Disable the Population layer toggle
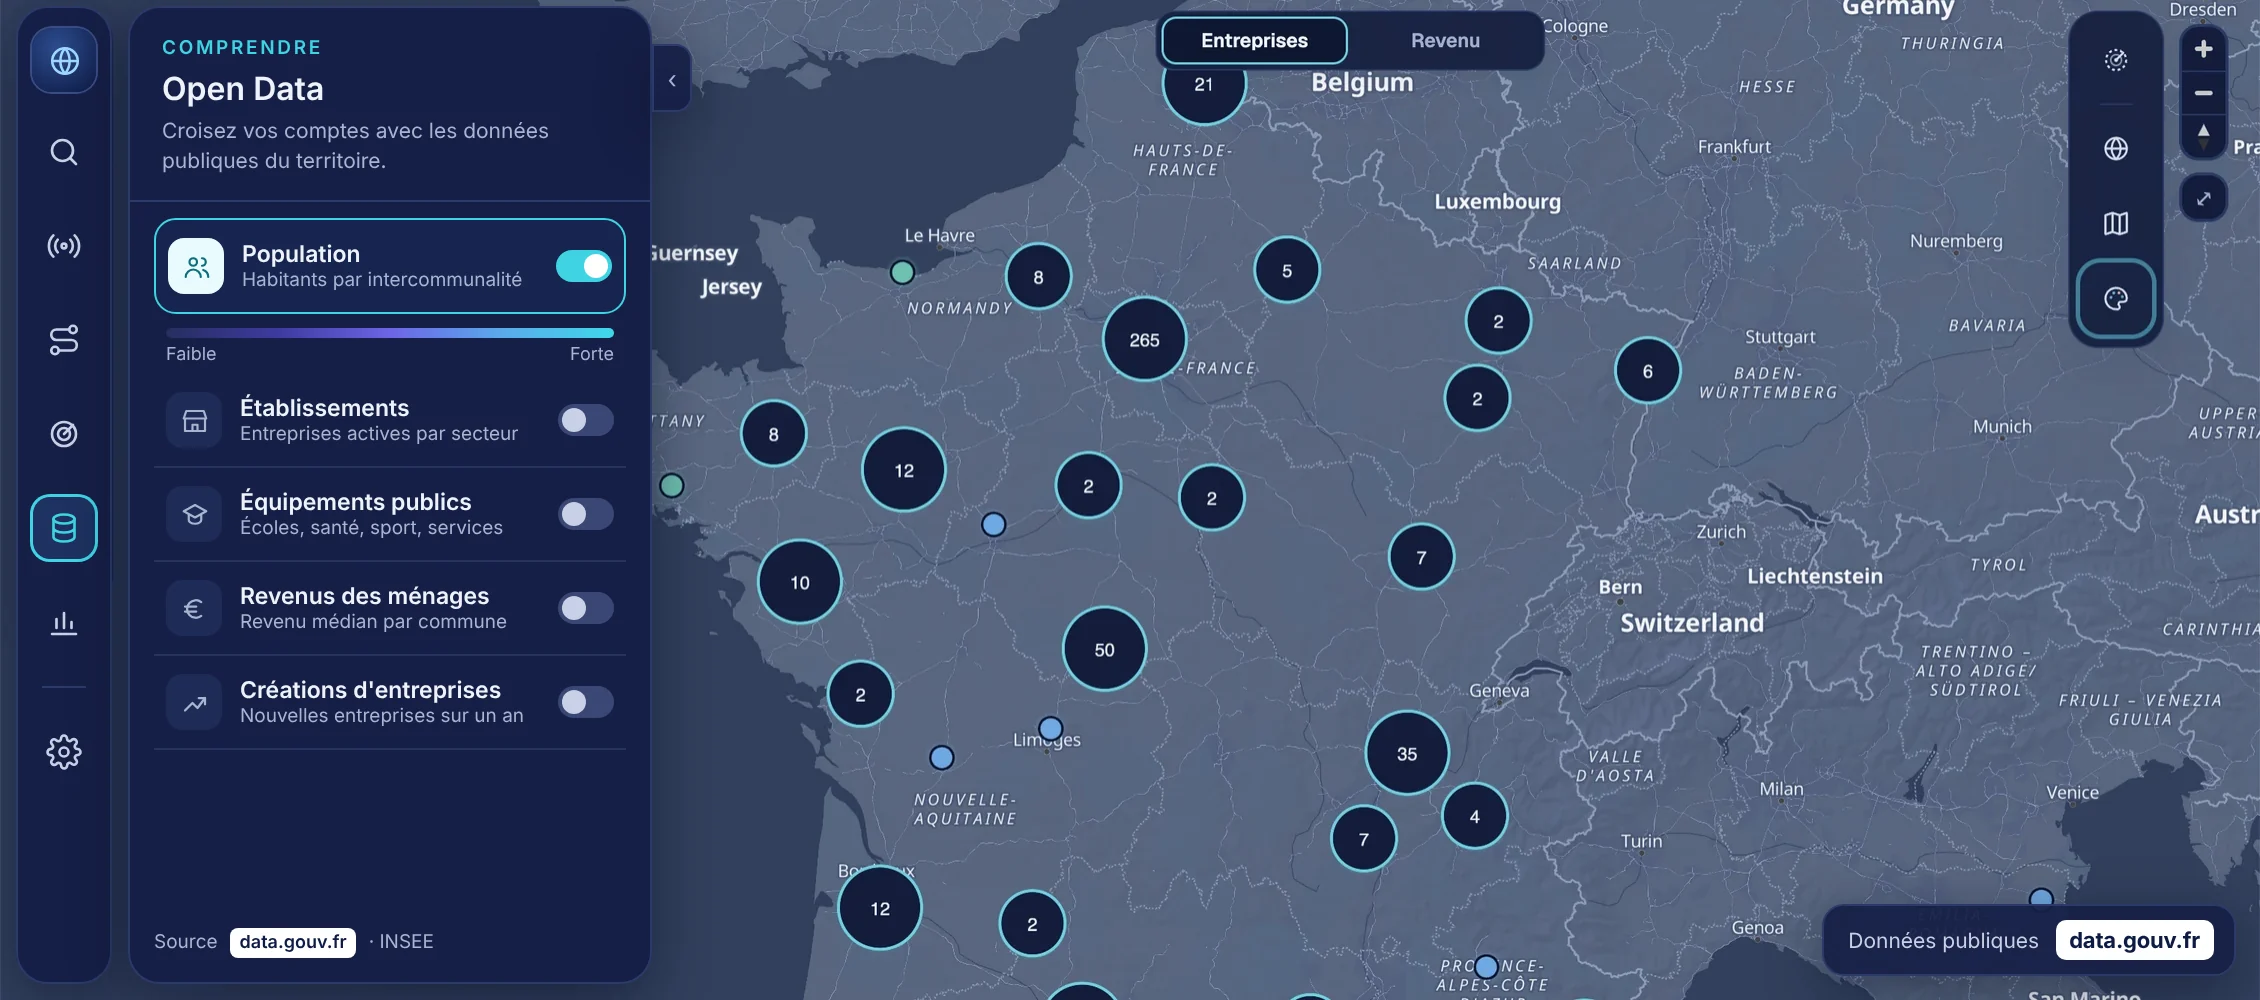 pos(584,266)
